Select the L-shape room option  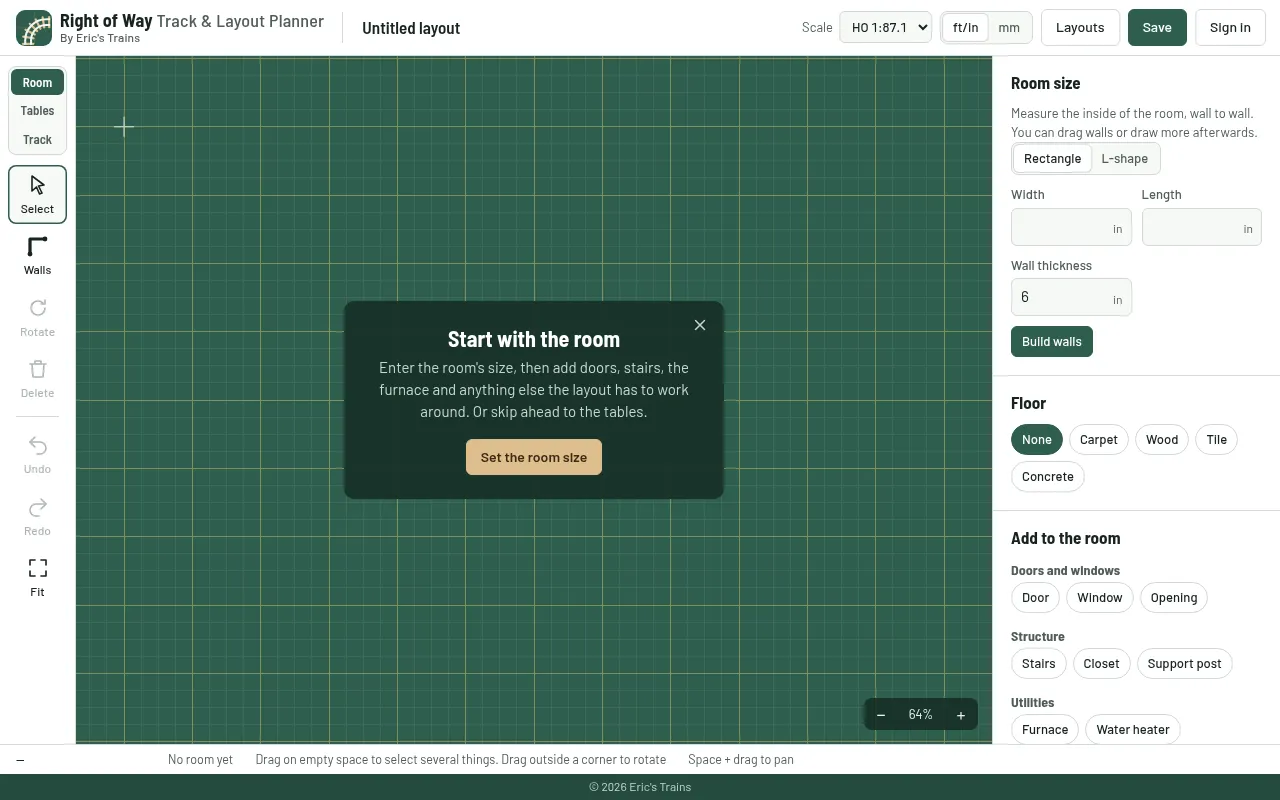click(1125, 159)
